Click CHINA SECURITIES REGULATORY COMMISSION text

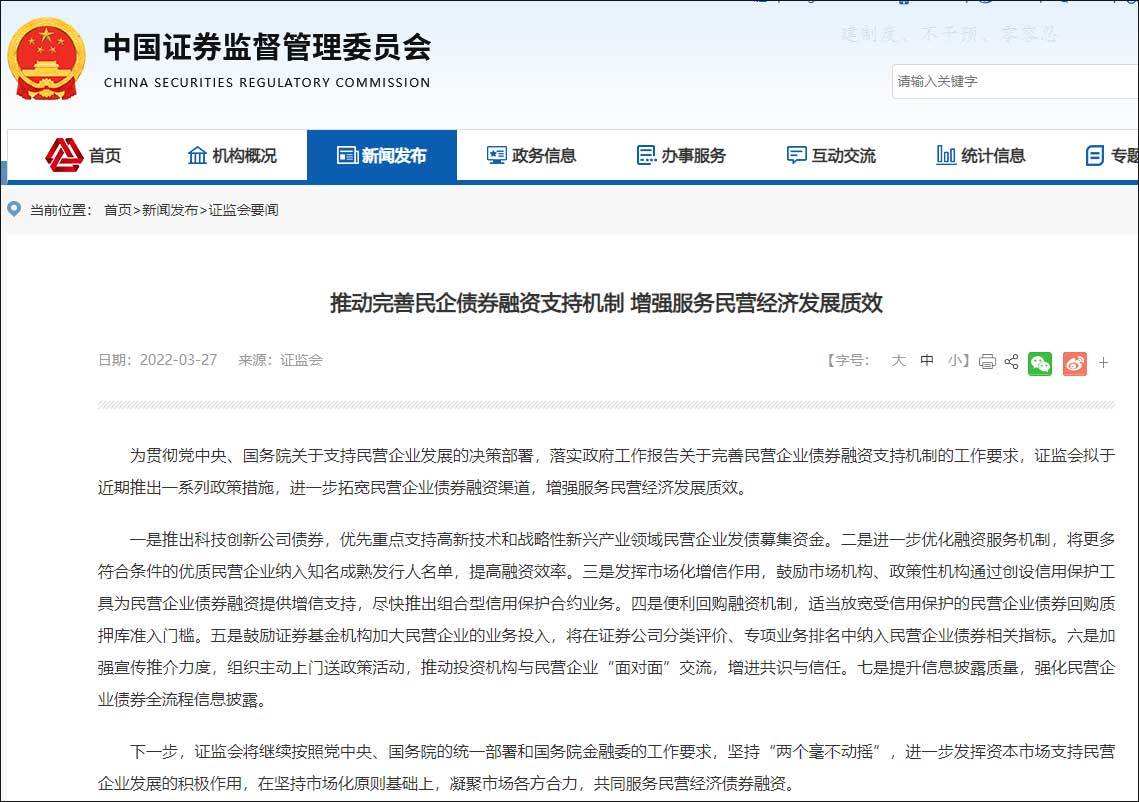click(x=267, y=83)
